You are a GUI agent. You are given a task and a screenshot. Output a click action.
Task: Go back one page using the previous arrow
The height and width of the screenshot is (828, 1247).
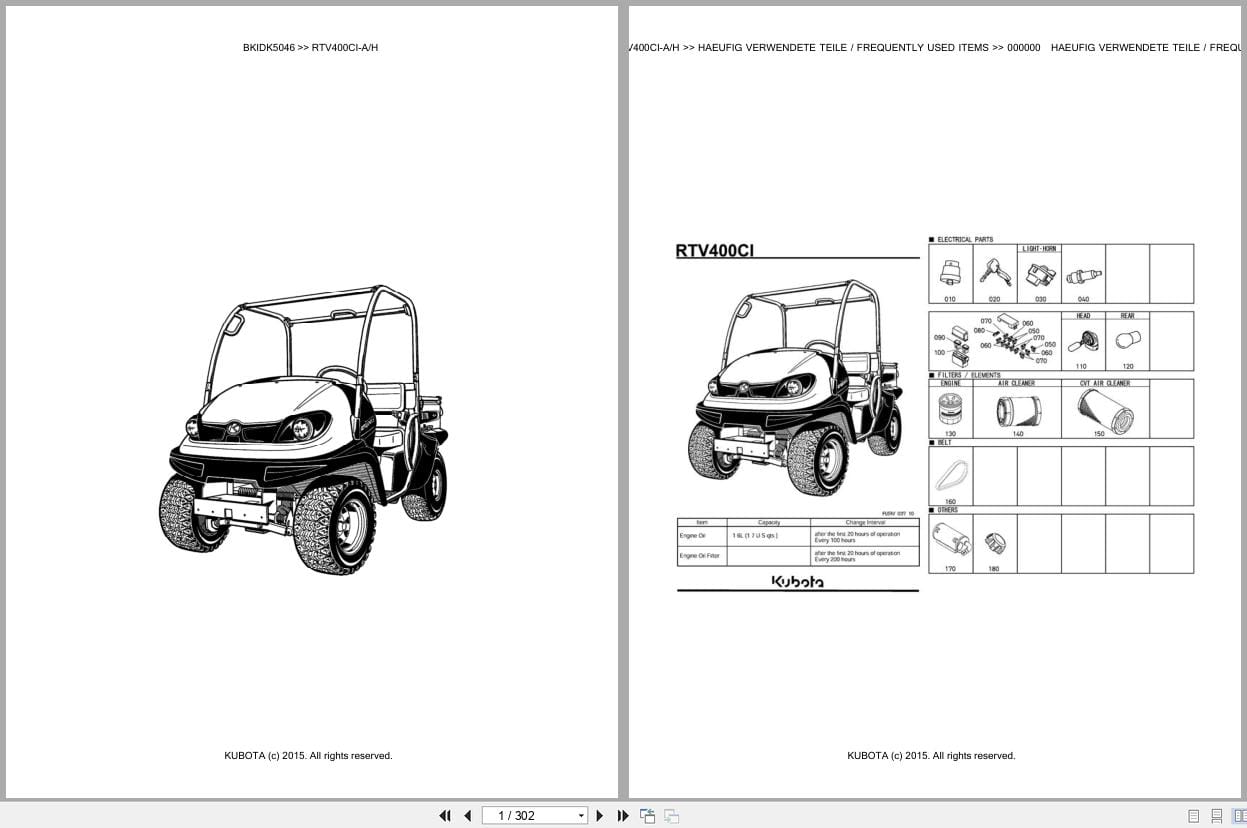pos(467,815)
